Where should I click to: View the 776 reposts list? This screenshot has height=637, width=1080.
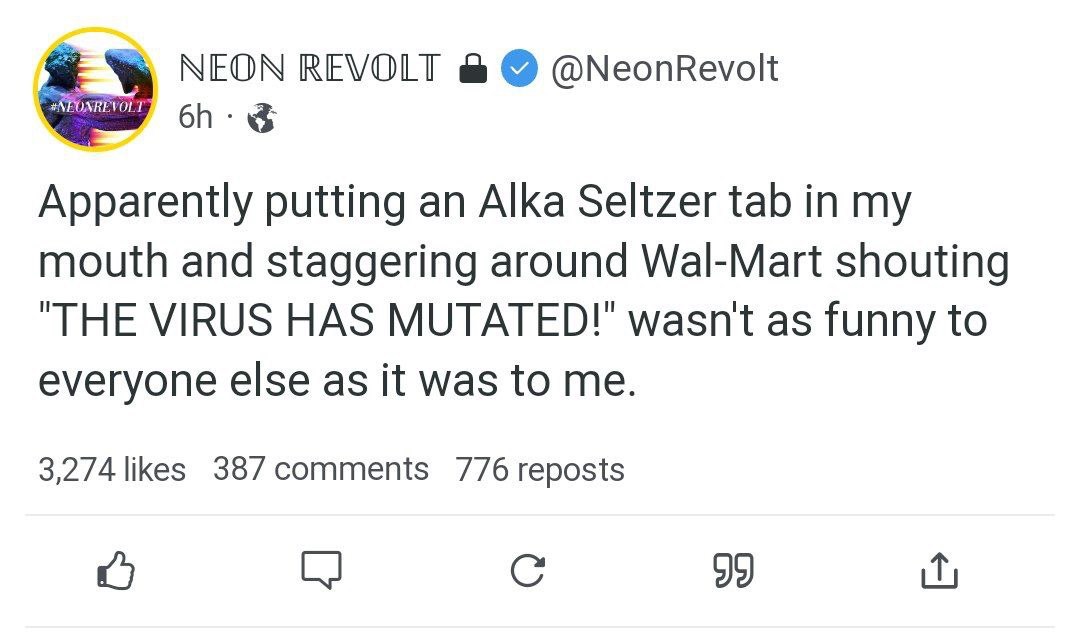(x=540, y=469)
